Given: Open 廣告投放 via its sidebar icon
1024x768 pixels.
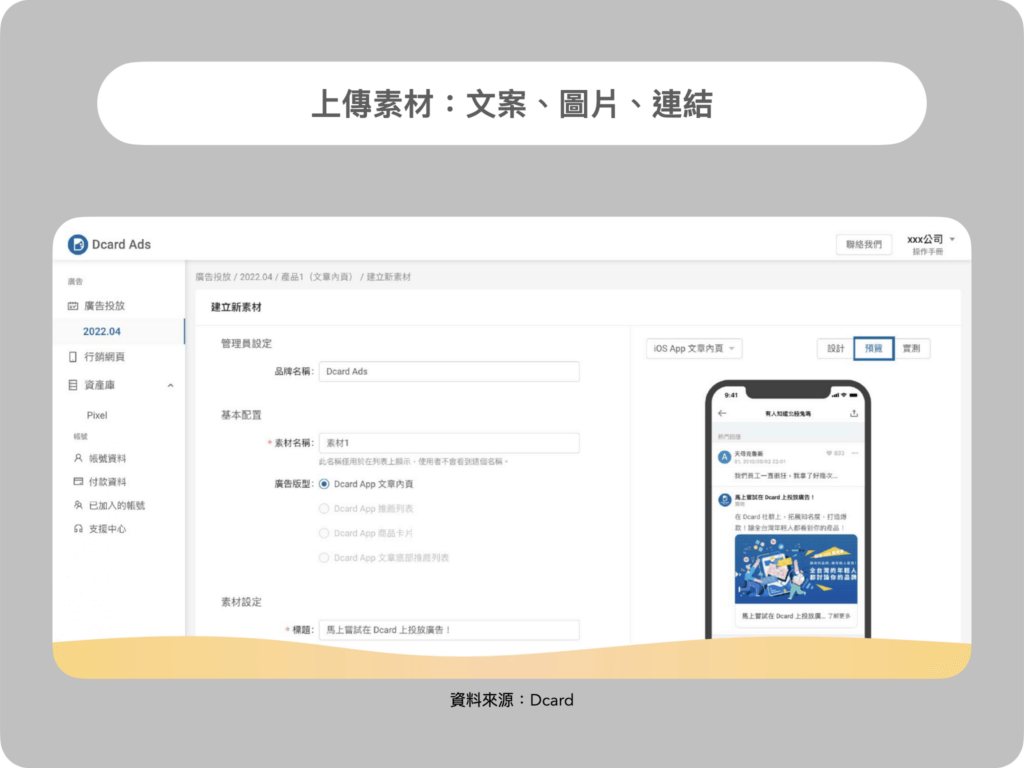Looking at the screenshot, I should tap(73, 306).
